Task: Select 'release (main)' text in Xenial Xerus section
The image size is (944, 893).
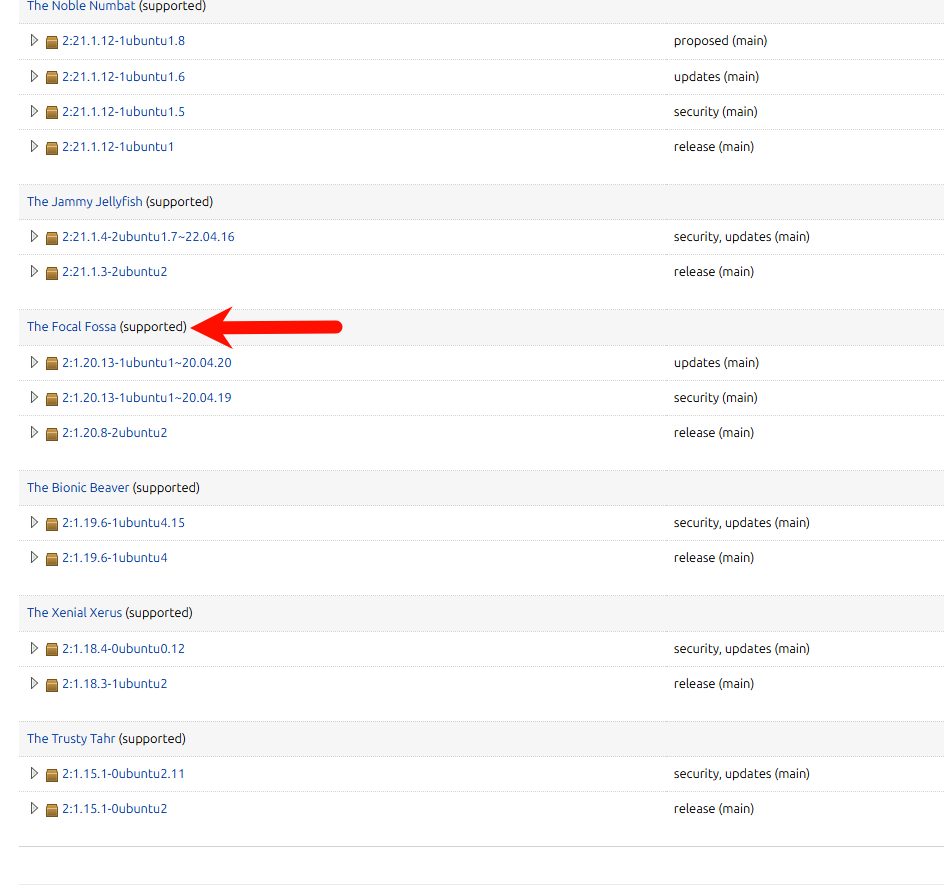Action: coord(714,684)
